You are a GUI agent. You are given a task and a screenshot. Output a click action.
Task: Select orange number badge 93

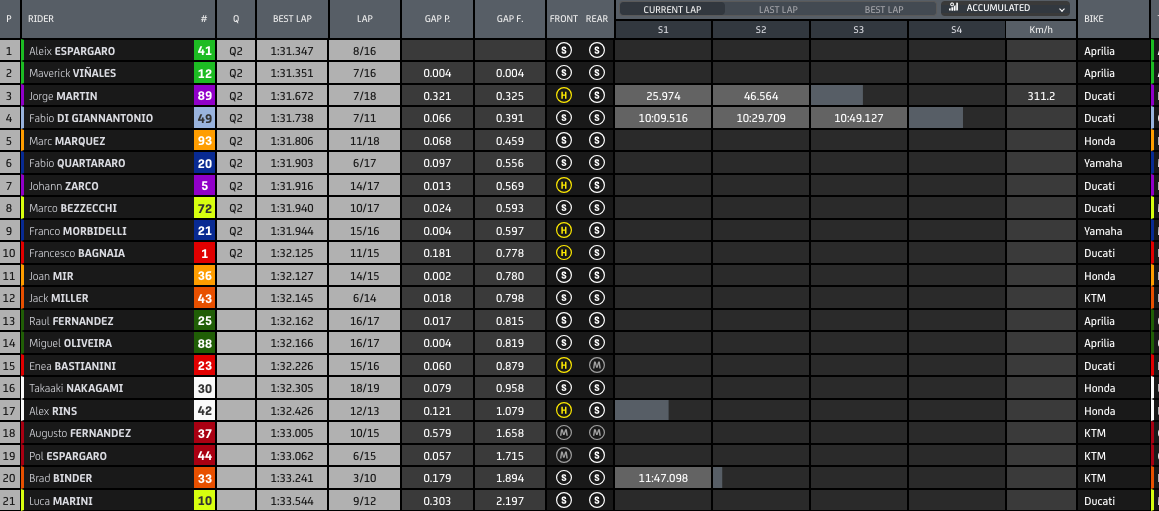[x=205, y=141]
